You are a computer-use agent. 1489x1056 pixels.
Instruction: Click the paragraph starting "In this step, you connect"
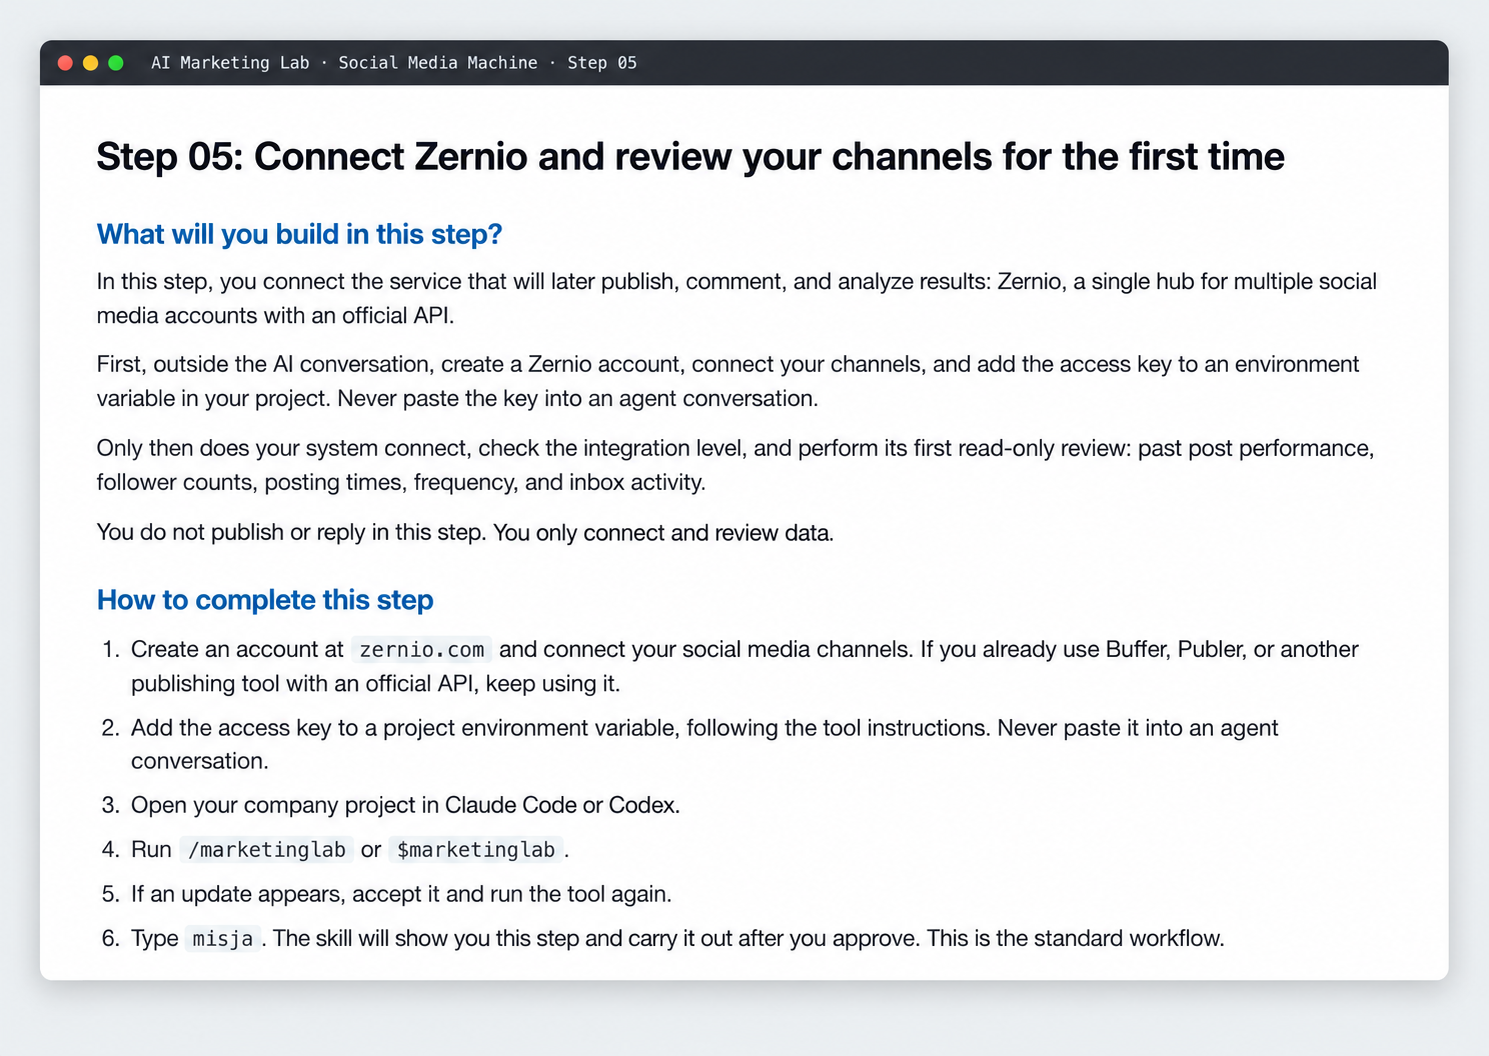point(737,298)
